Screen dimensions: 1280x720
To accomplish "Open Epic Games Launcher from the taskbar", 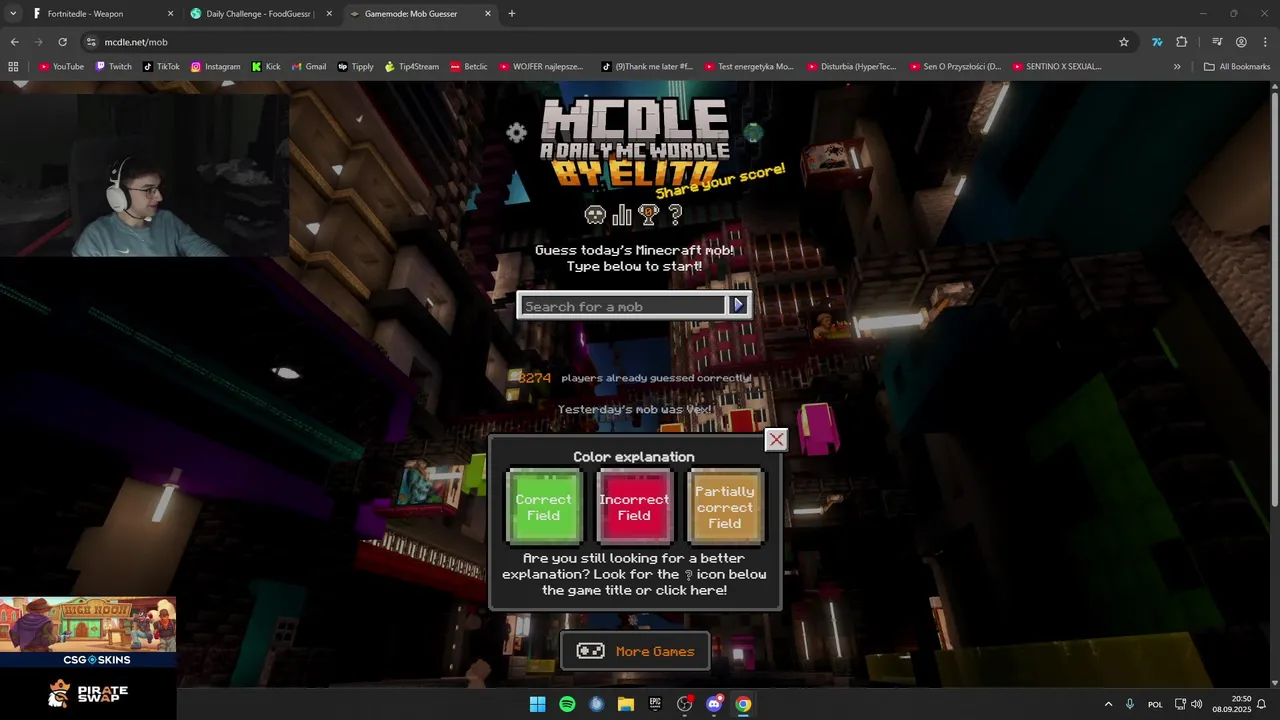I will [x=655, y=704].
